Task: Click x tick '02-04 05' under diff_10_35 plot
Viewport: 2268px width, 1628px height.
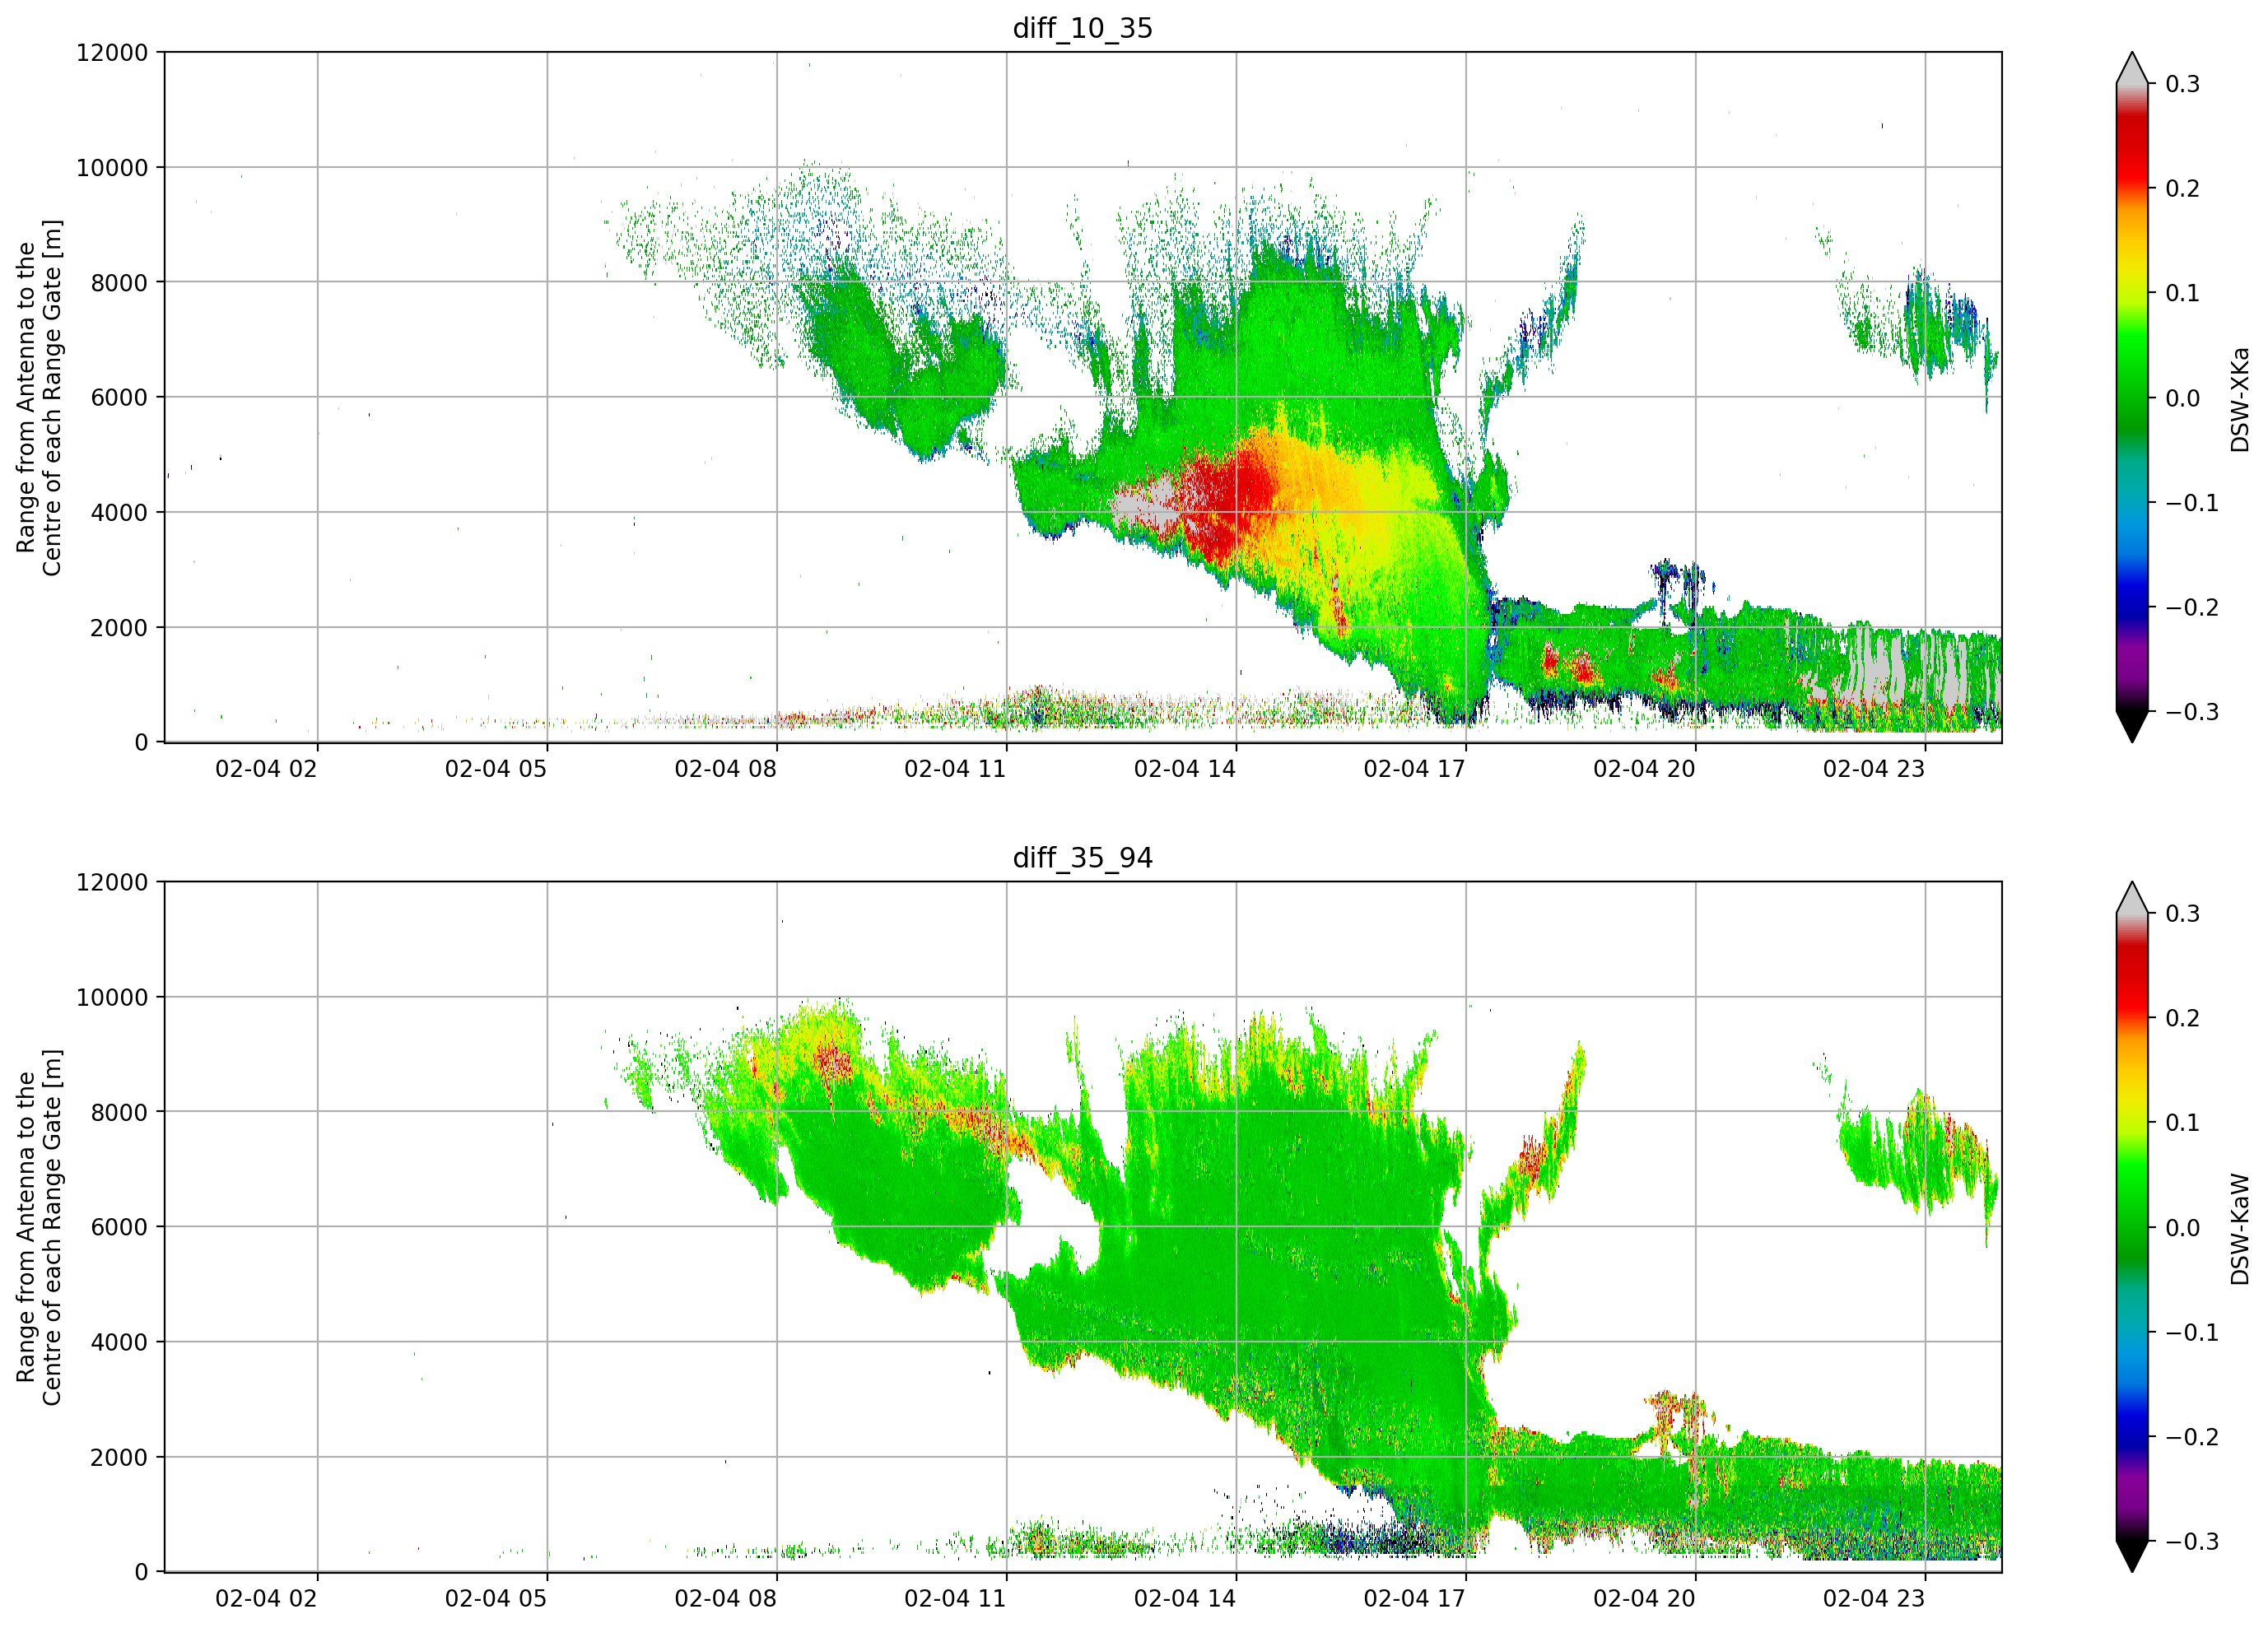Action: tap(496, 769)
